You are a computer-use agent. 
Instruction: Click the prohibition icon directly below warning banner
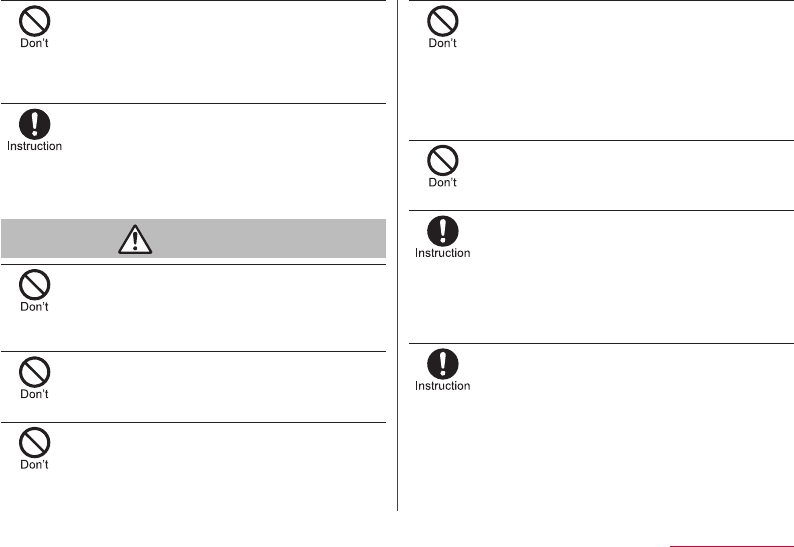pyautogui.click(x=35, y=284)
